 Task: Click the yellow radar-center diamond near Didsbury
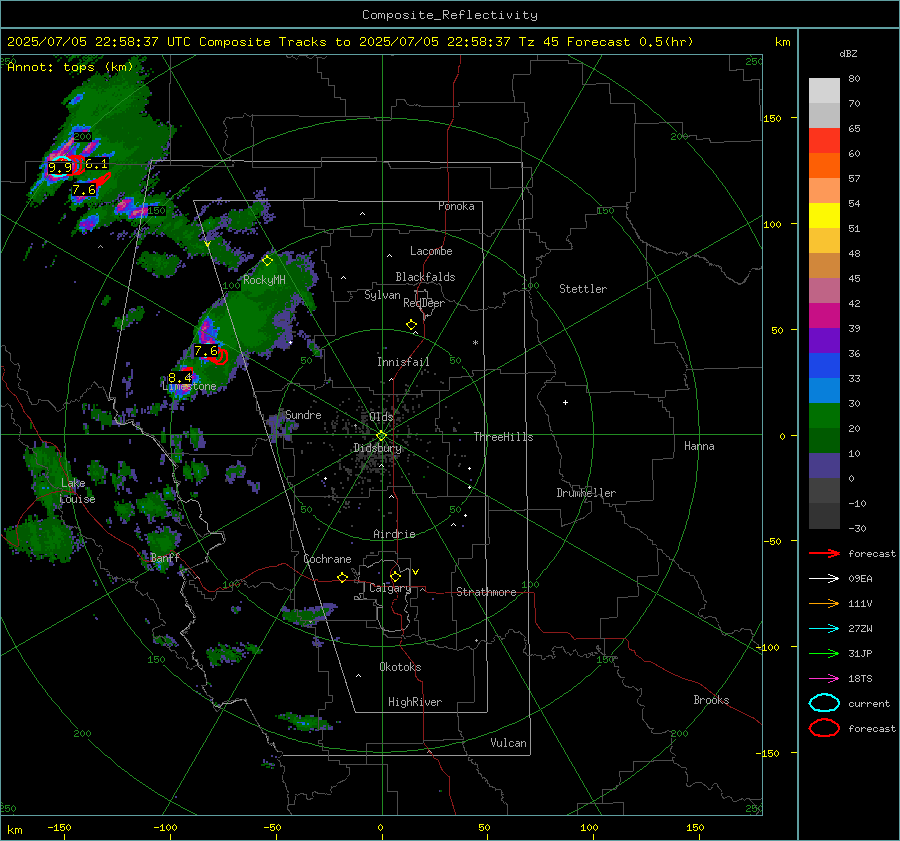tap(381, 436)
